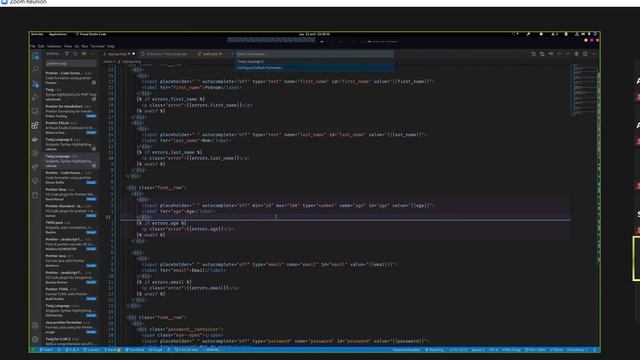Open manage gear for the Twig extension
640x360 pixels.
coord(94,99)
